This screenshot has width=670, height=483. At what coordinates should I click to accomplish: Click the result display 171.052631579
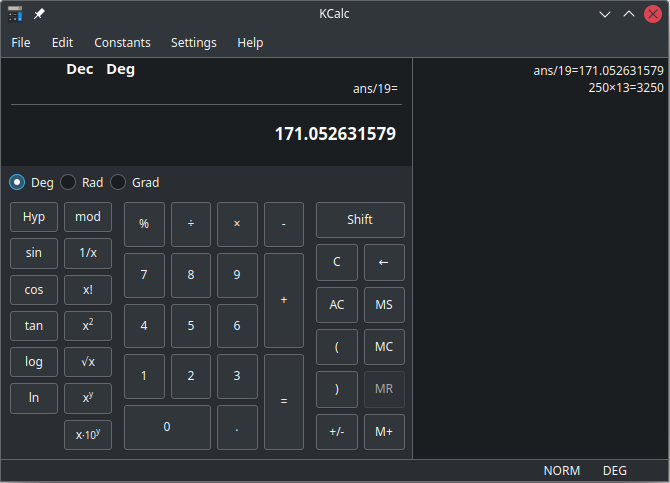pos(335,134)
